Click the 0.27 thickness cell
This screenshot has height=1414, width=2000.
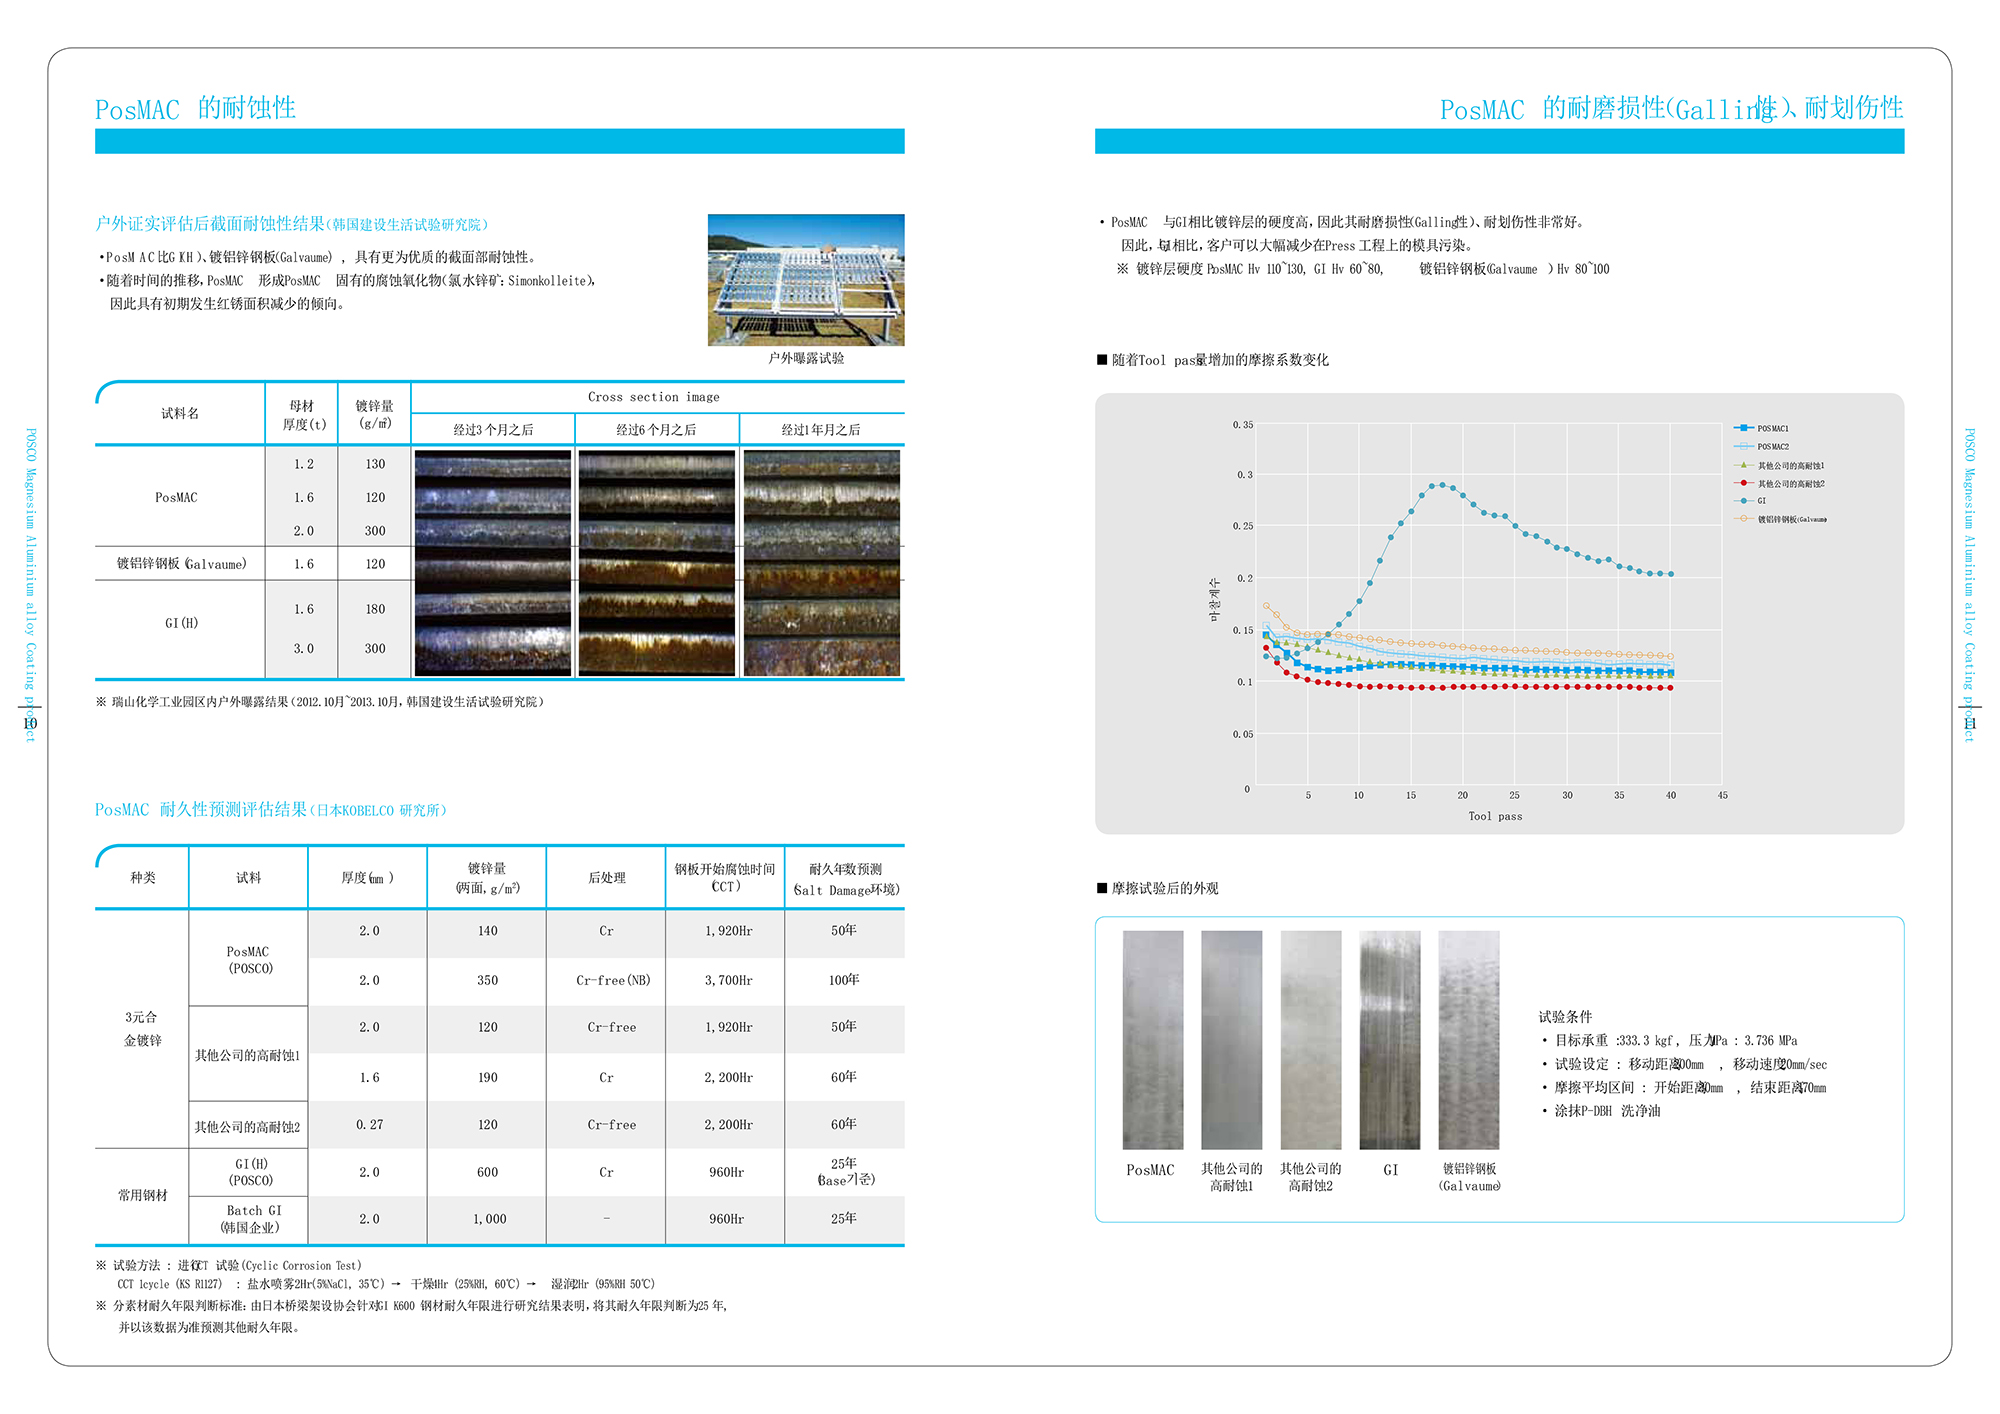click(369, 1125)
